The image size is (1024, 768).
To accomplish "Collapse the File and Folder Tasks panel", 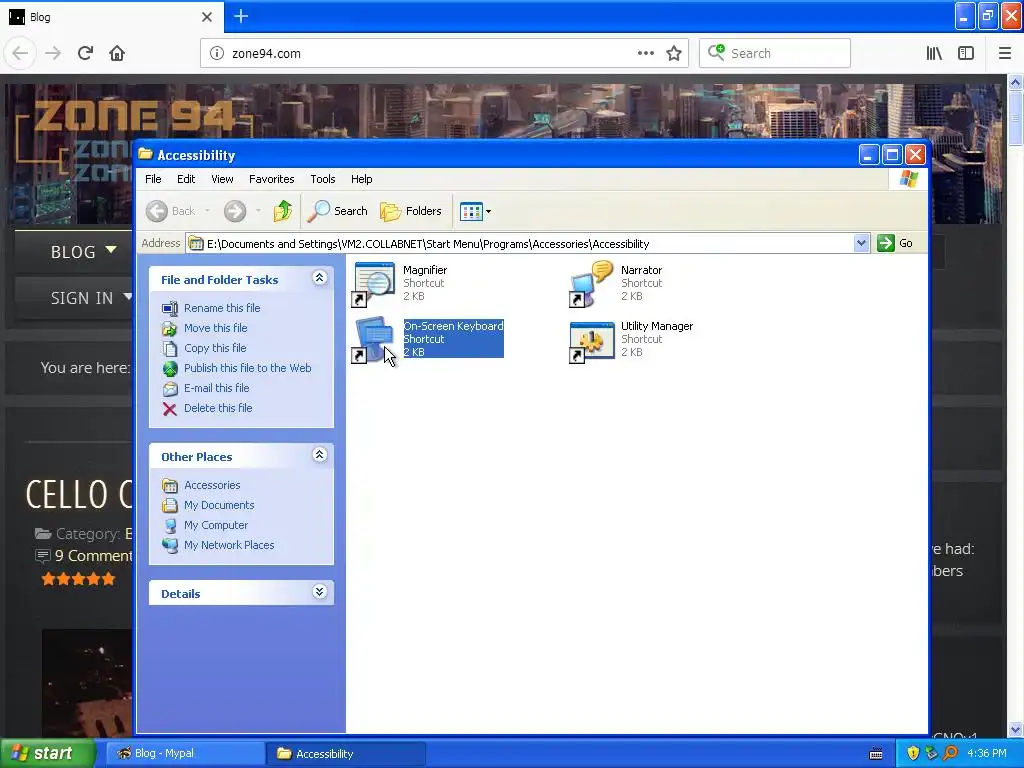I will 319,278.
